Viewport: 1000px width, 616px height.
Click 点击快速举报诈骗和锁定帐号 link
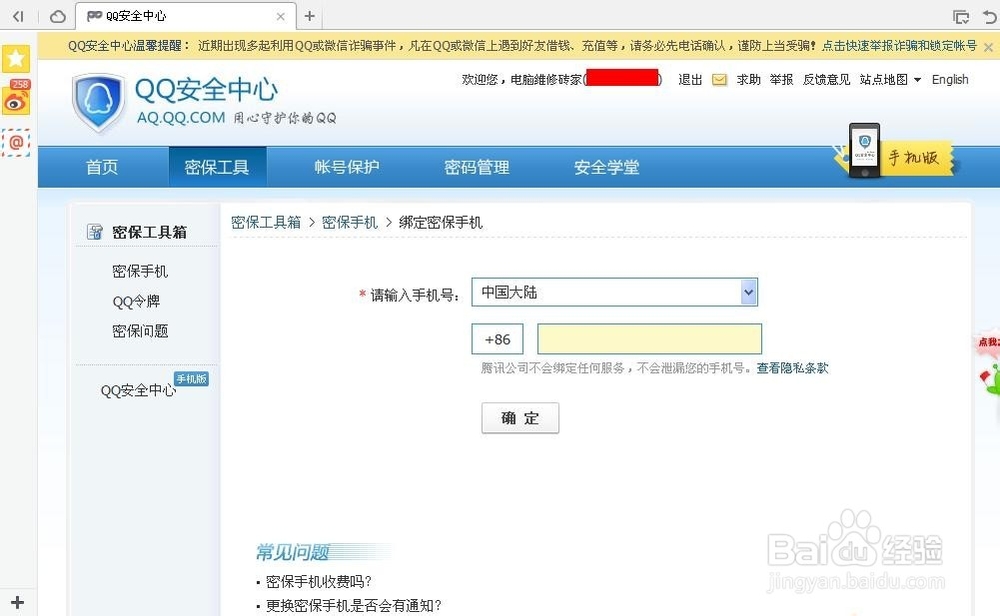point(900,46)
